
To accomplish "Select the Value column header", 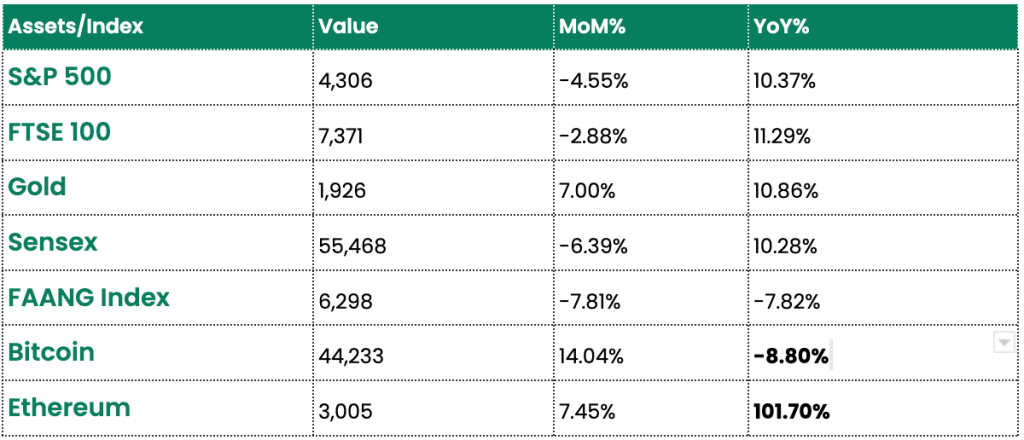I will 434,27.
